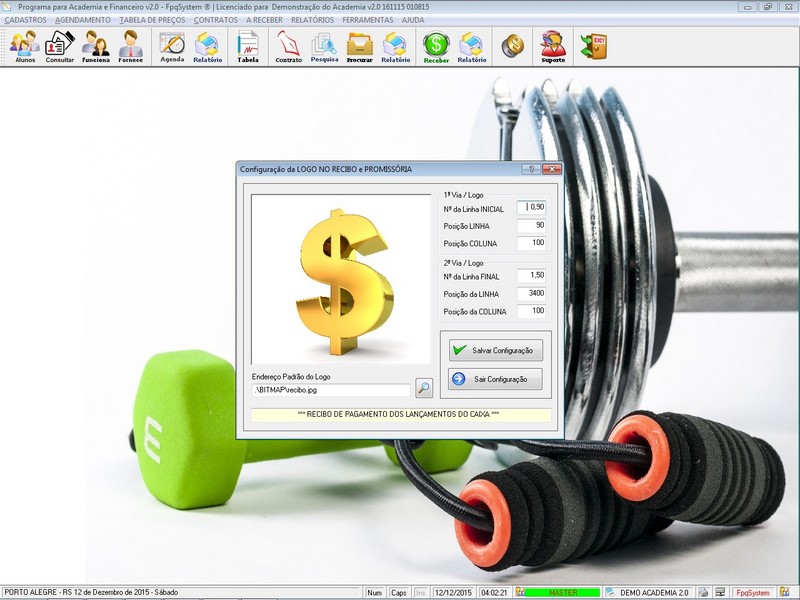Screen dimensions: 800x600
Task: Click the Caps indicator in status bar
Action: [x=398, y=592]
